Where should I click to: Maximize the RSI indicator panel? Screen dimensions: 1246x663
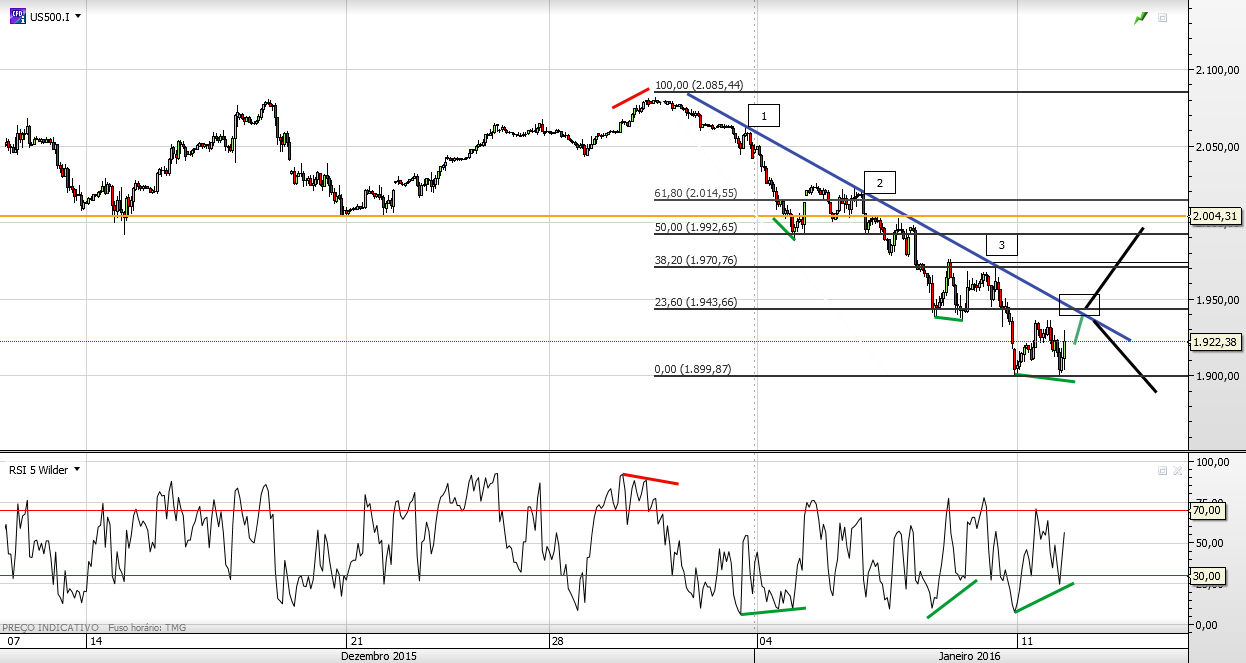1162,470
